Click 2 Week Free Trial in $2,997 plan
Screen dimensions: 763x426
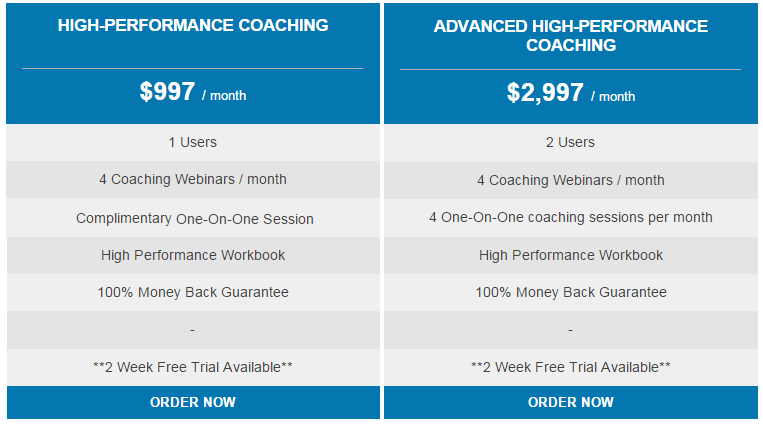tap(571, 367)
